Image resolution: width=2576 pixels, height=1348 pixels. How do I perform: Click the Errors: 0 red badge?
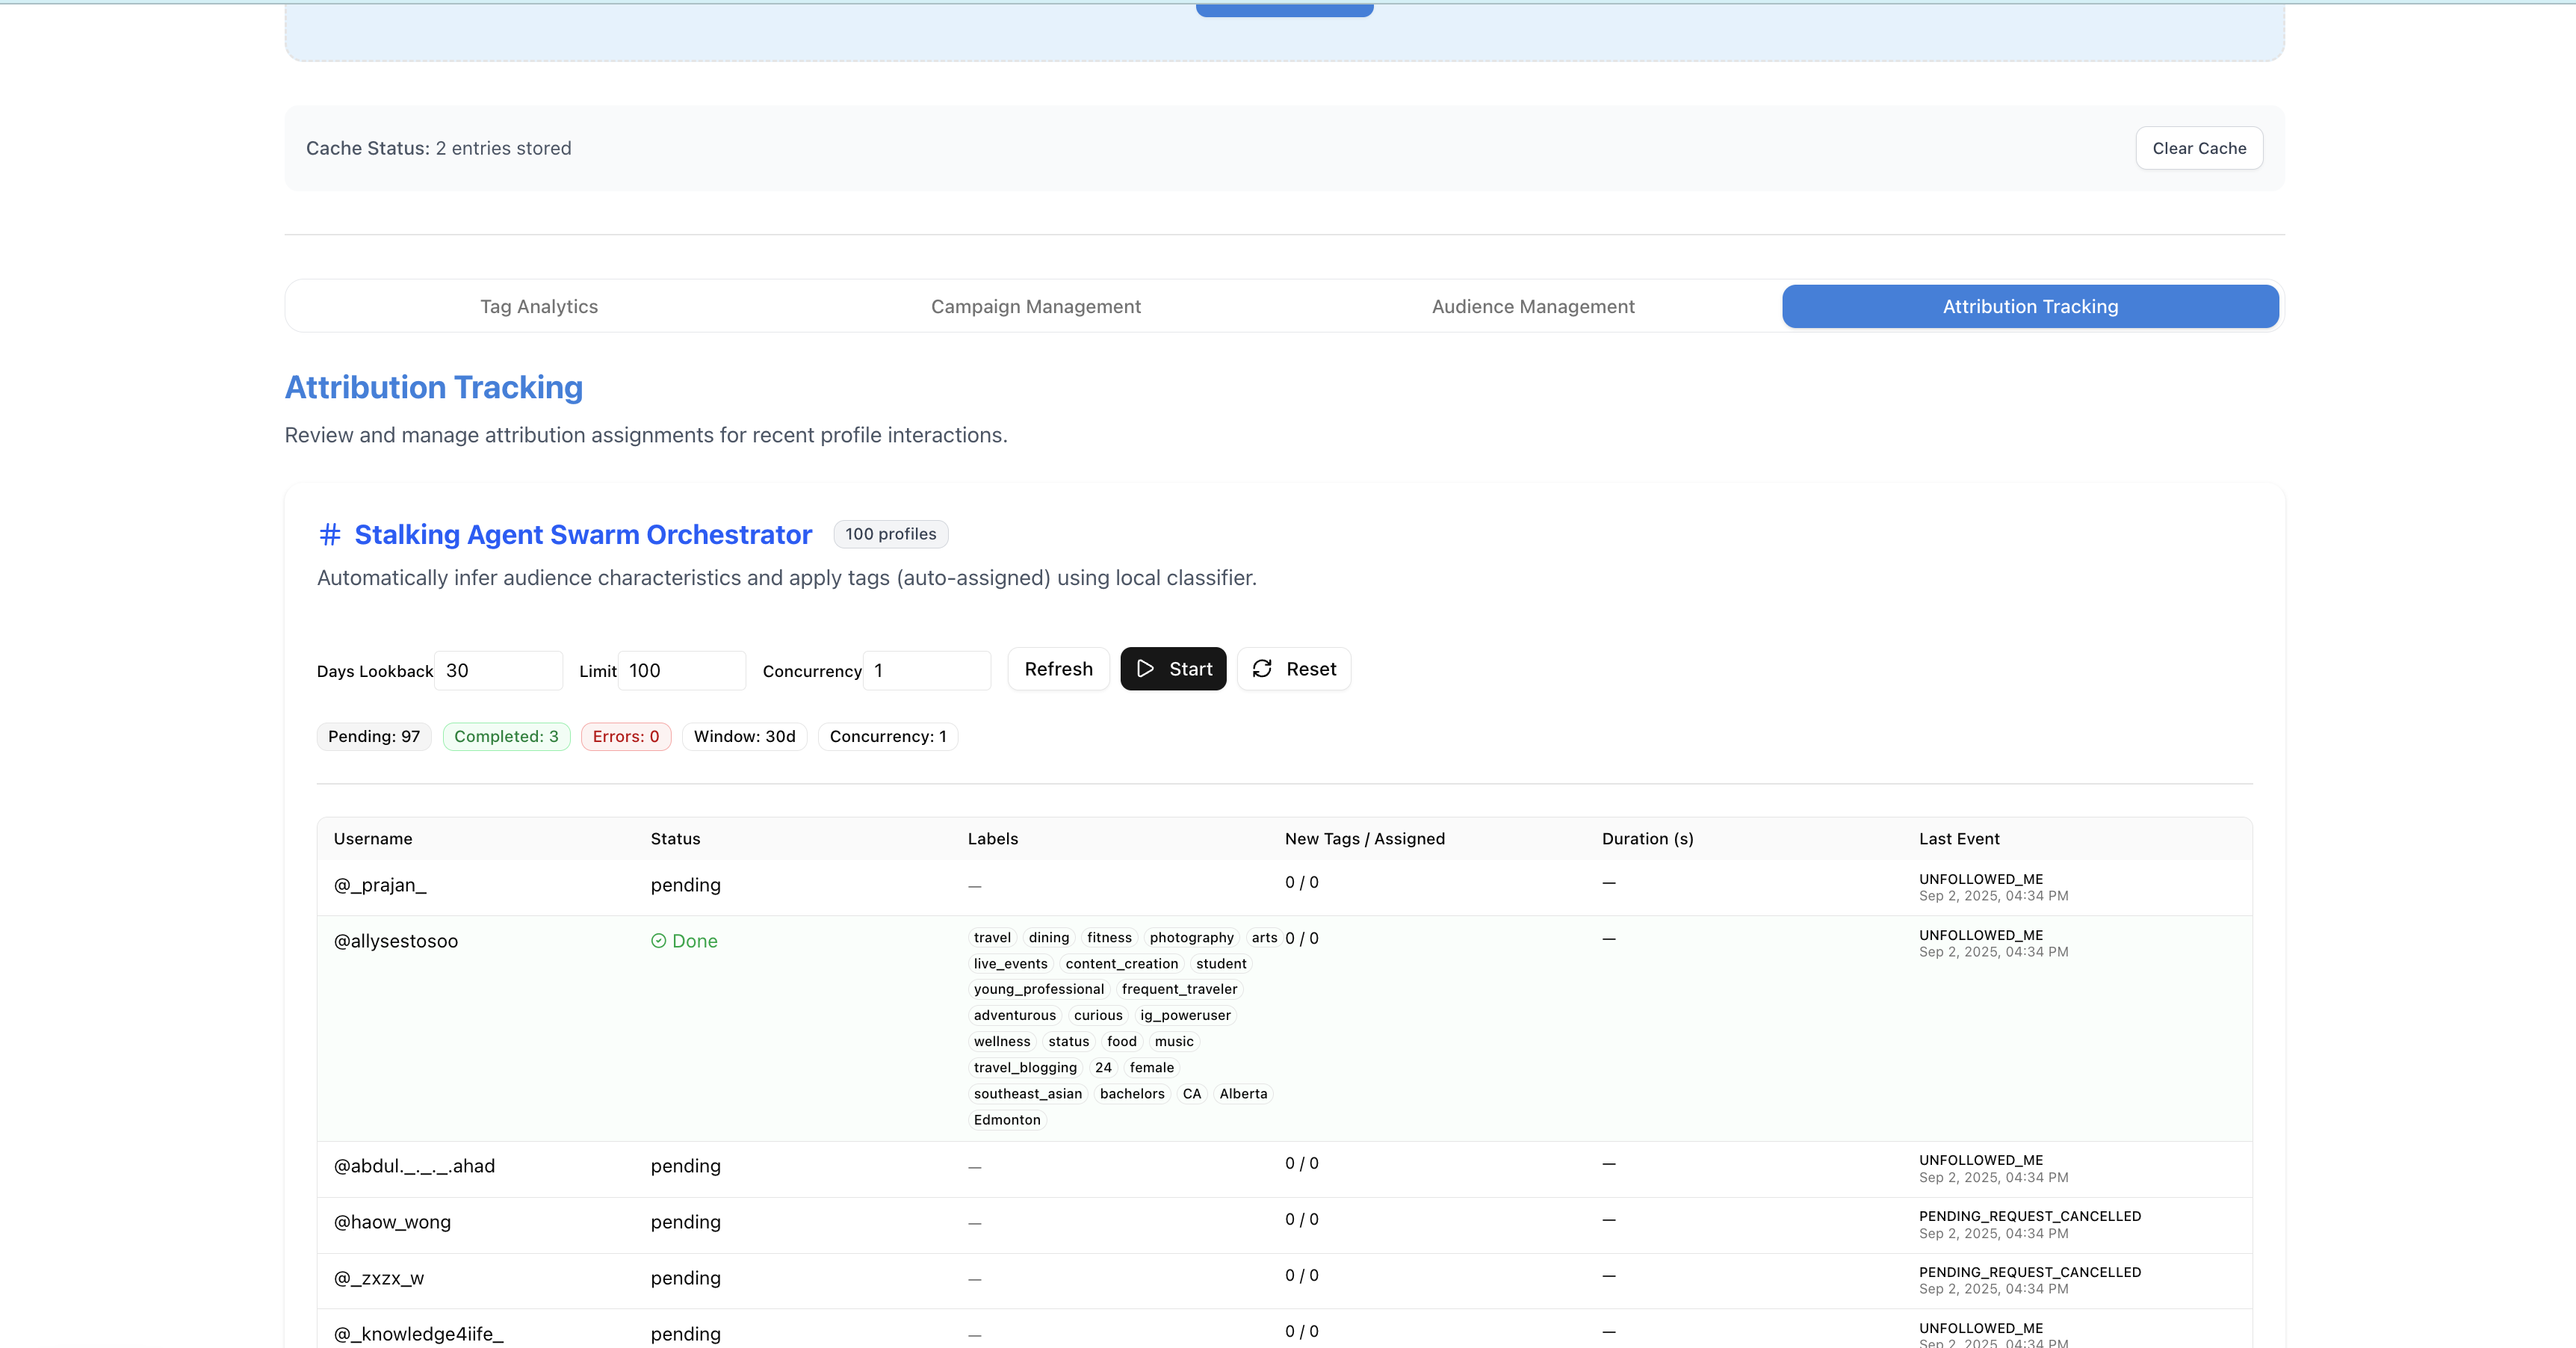coord(625,737)
